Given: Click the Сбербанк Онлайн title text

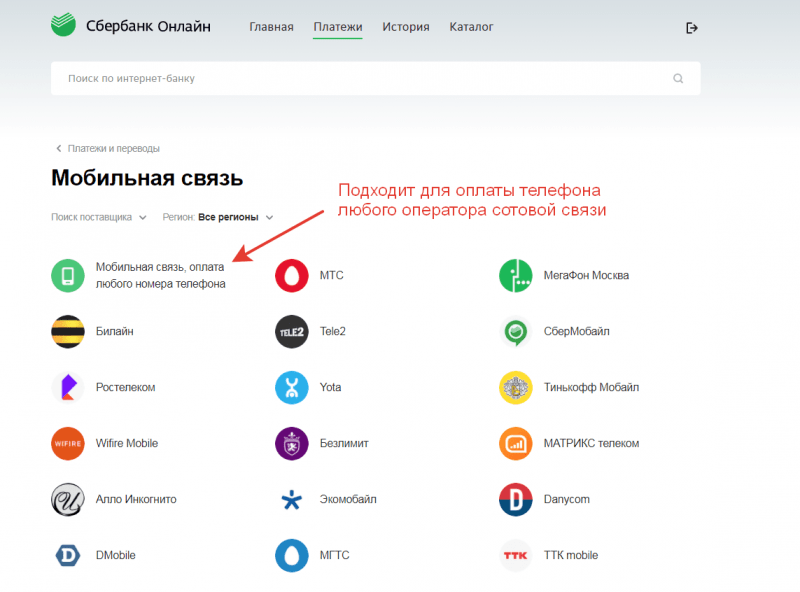Looking at the screenshot, I should tap(148, 26).
